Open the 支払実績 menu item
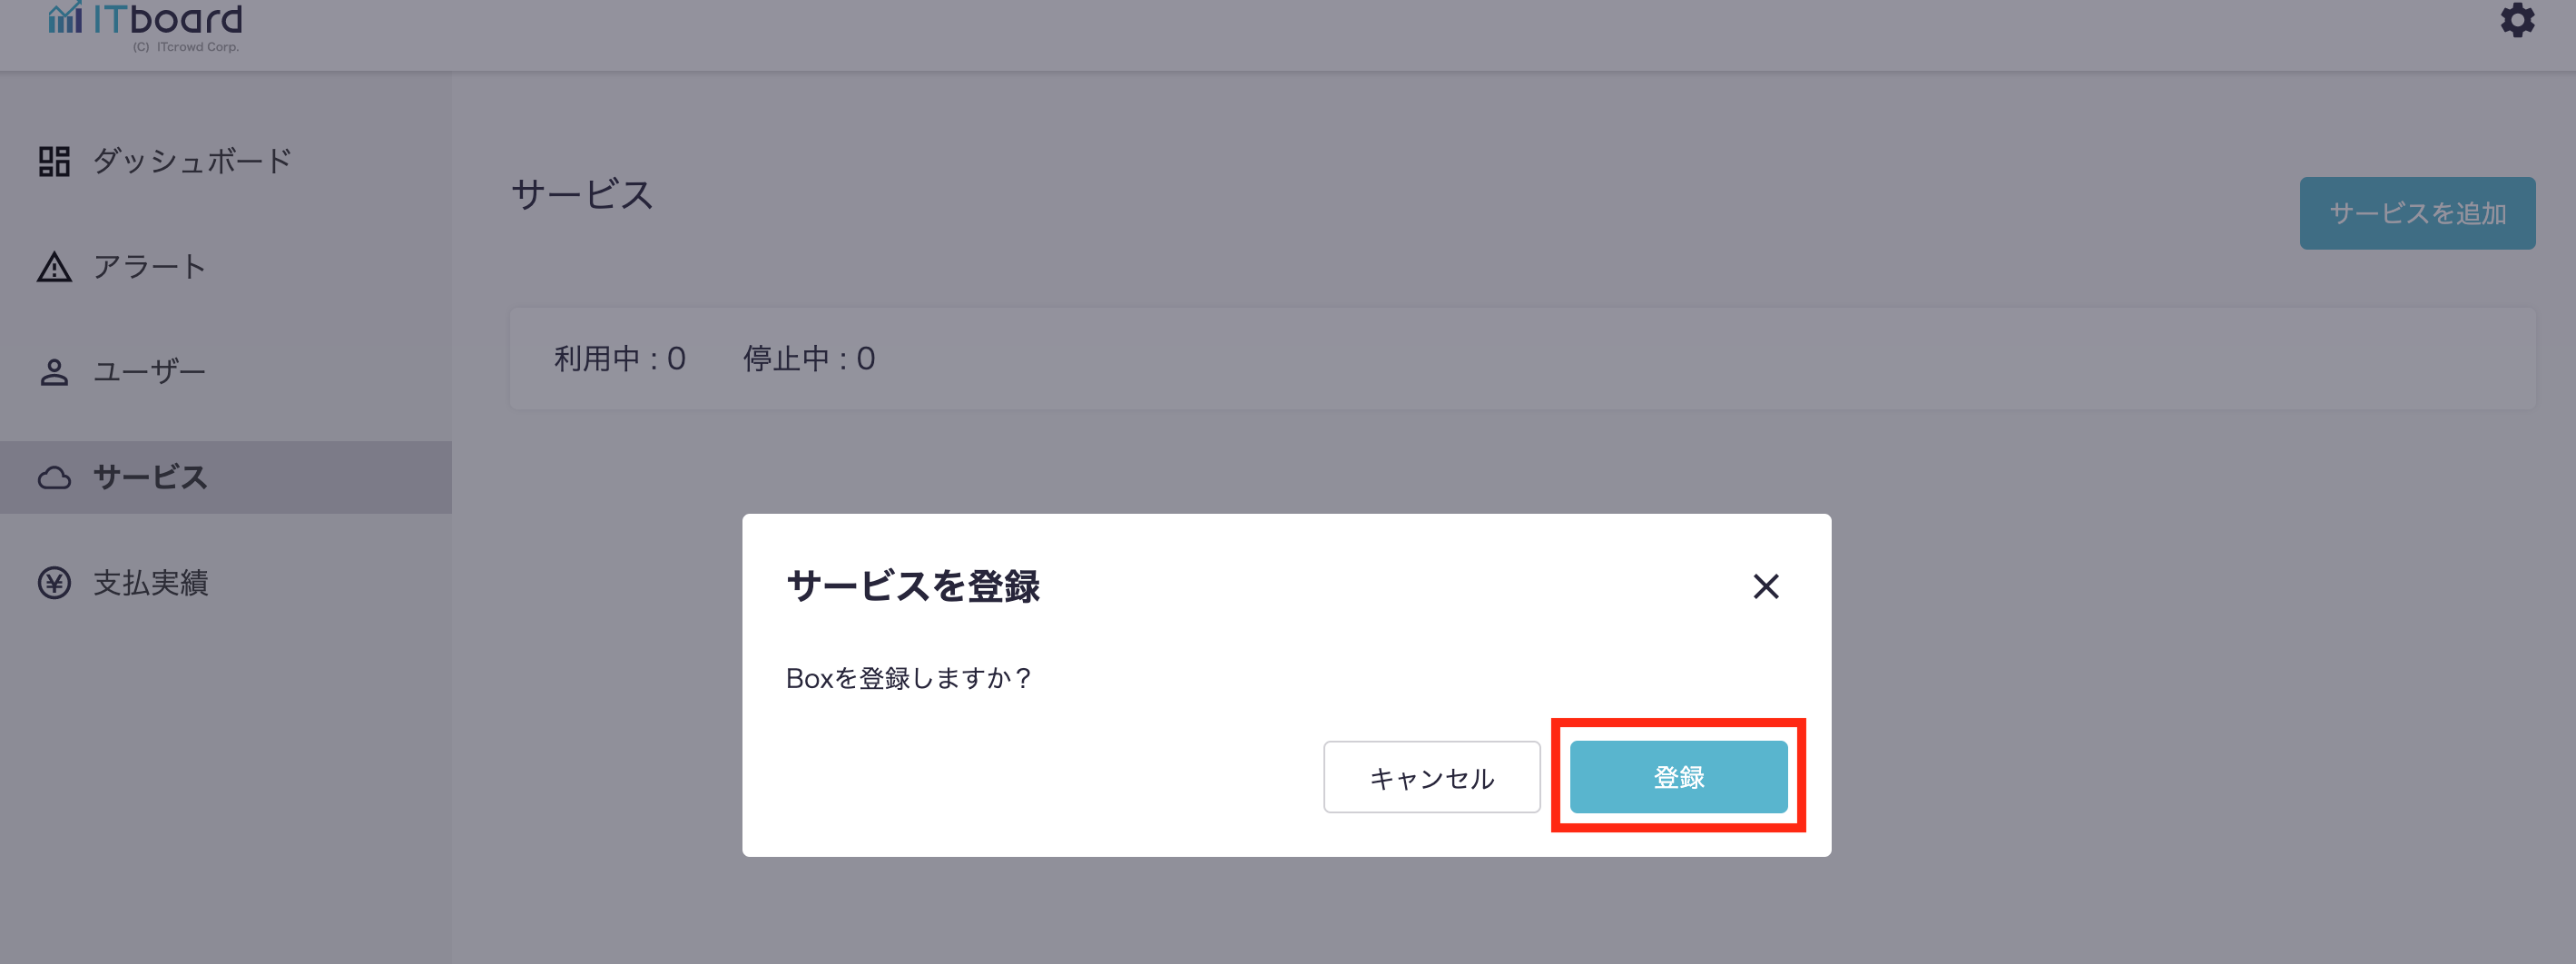This screenshot has height=964, width=2576. pyautogui.click(x=151, y=583)
